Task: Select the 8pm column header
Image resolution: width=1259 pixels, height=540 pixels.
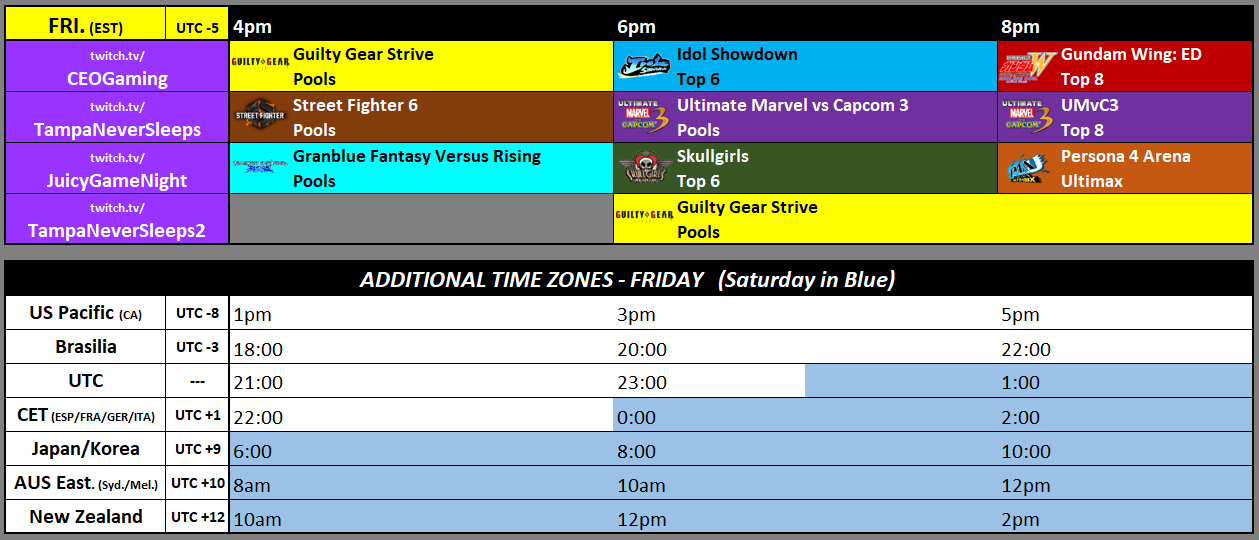Action: 1020,27
